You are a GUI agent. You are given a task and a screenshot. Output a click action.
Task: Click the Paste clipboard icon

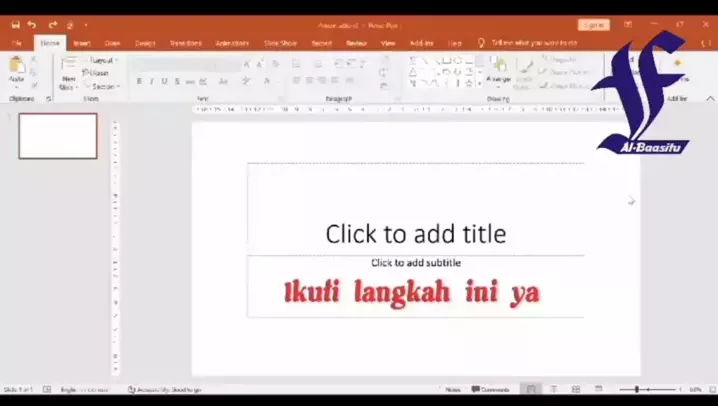(x=17, y=68)
